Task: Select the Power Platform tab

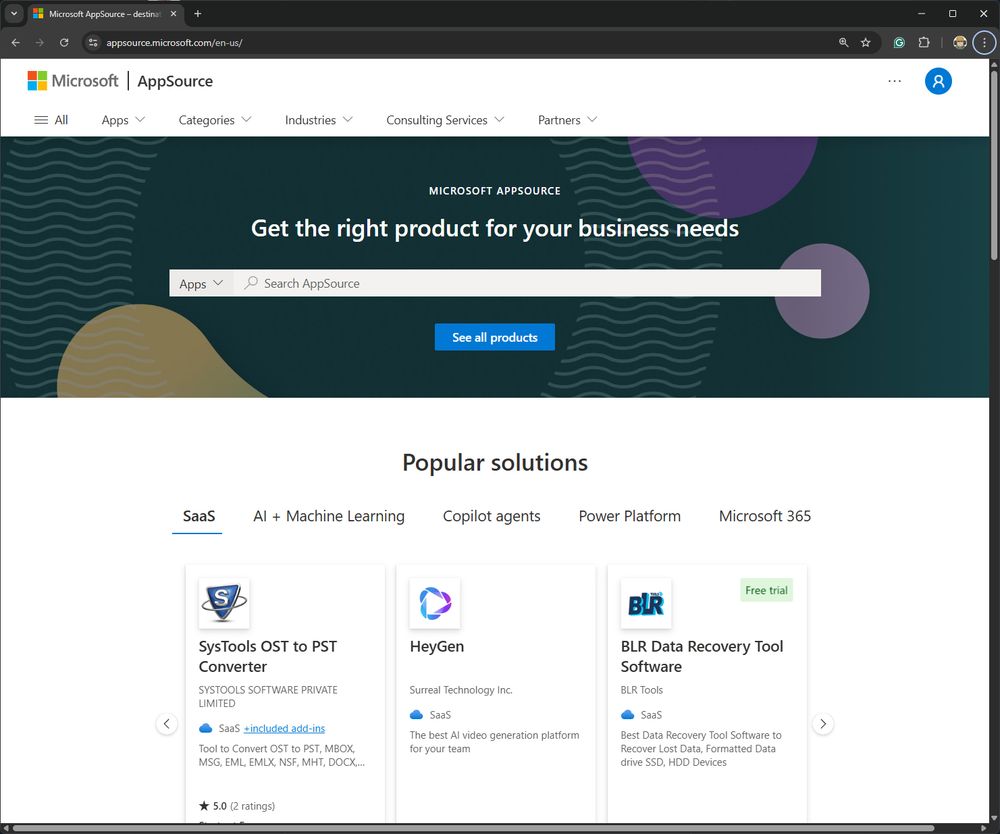Action: [629, 516]
